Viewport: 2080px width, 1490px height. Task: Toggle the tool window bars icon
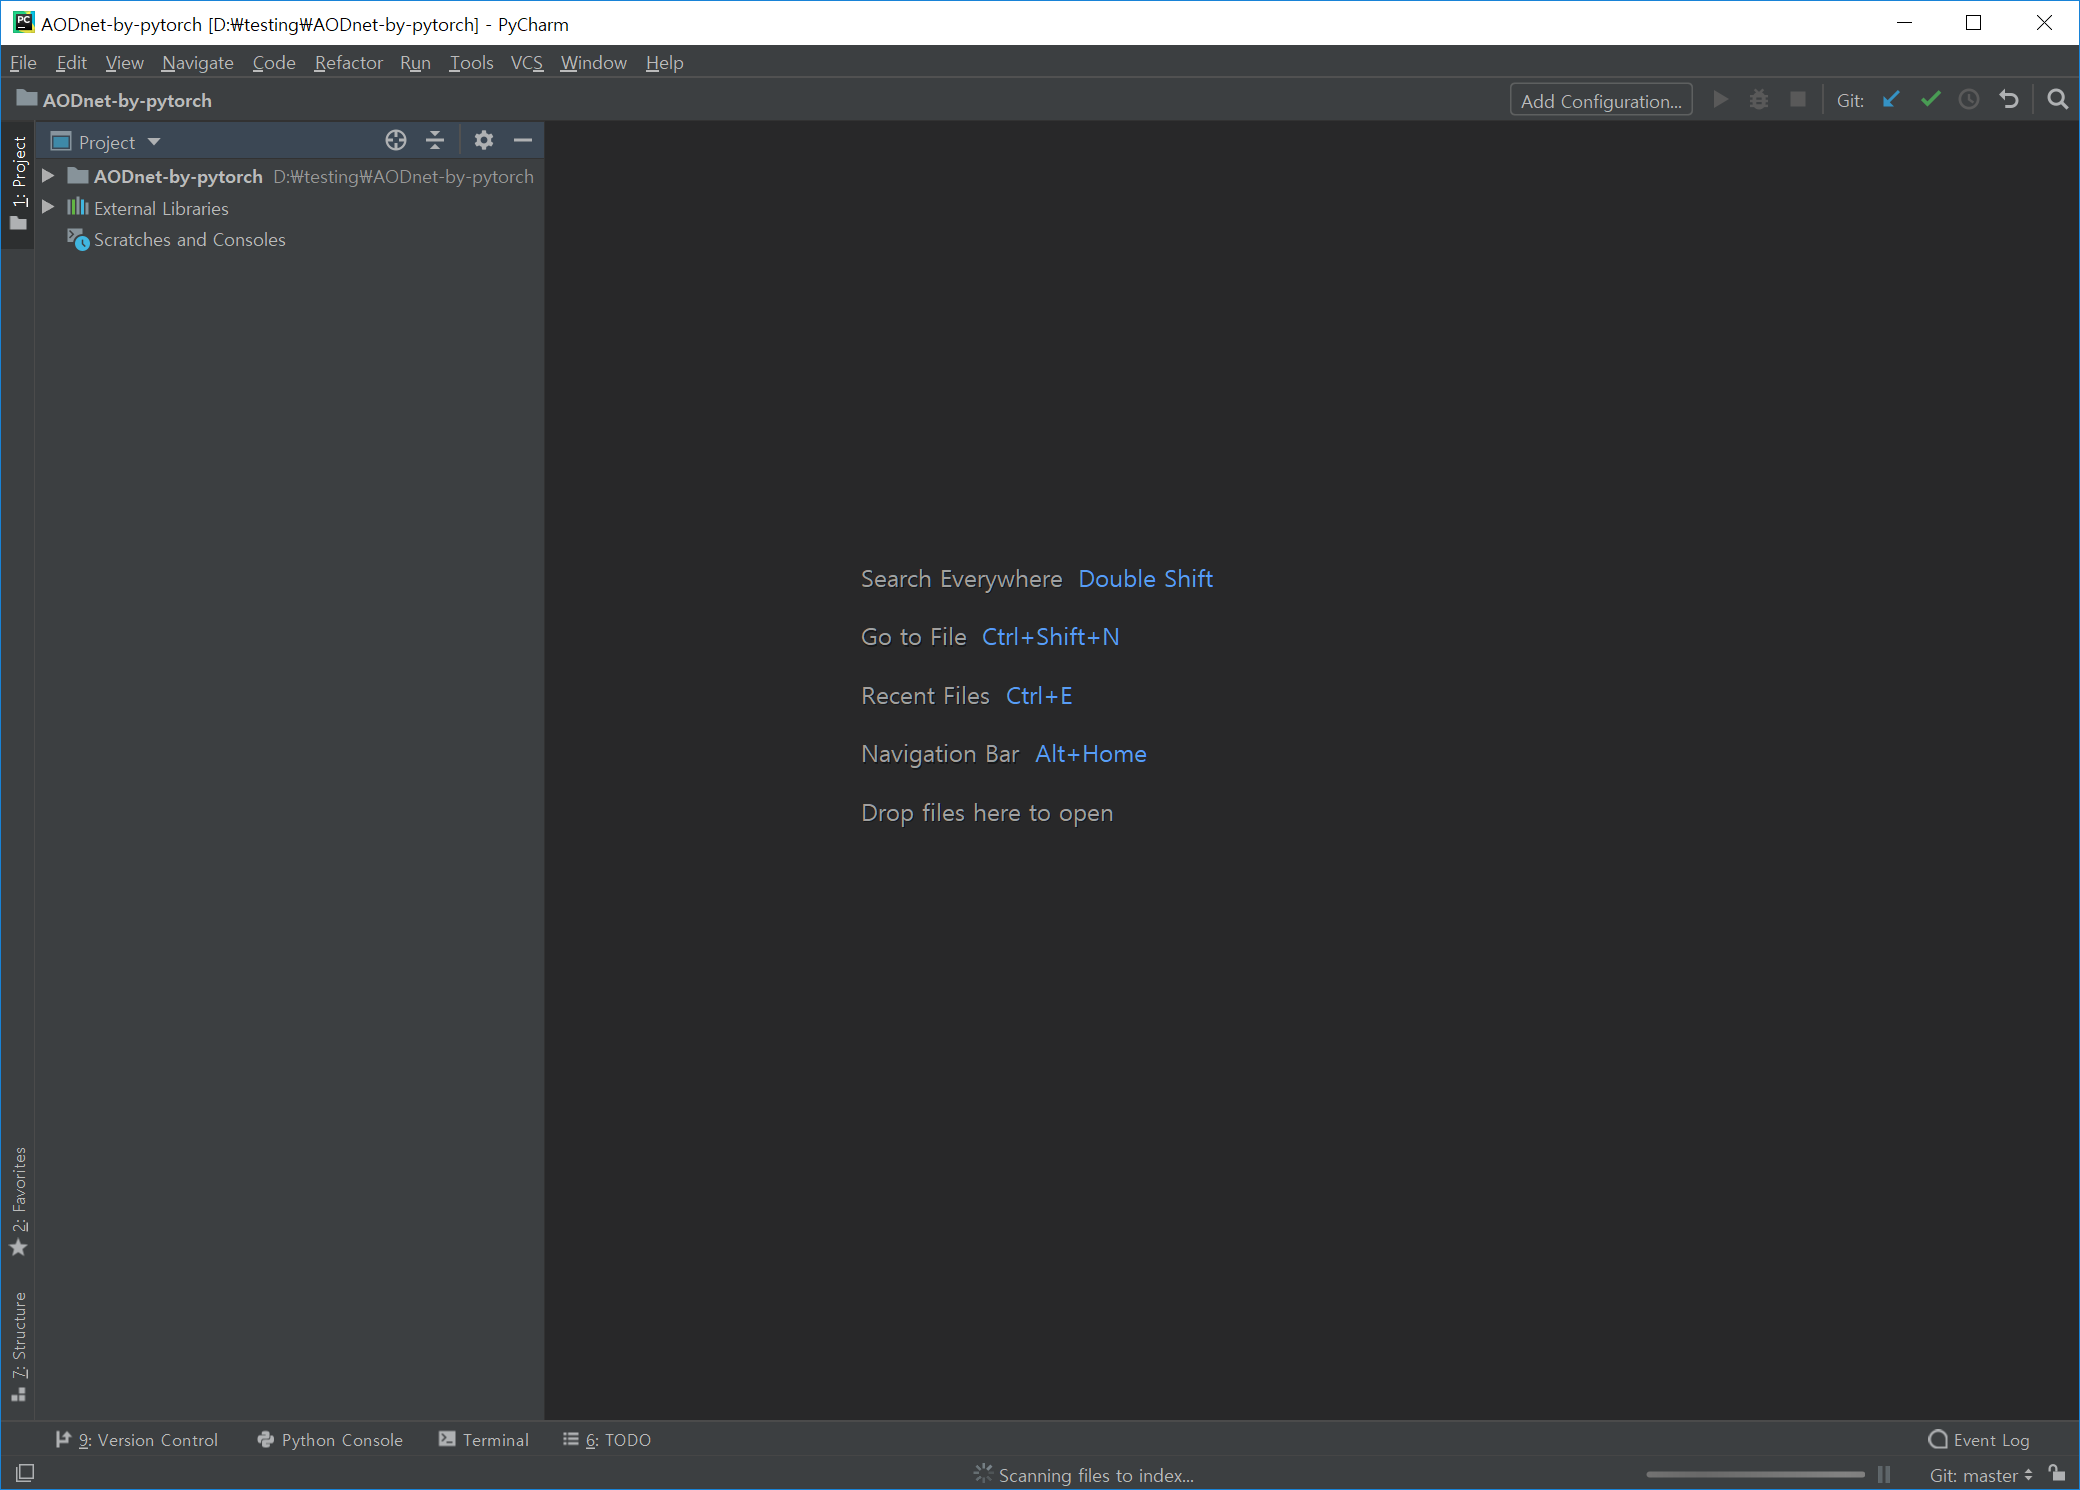(25, 1473)
